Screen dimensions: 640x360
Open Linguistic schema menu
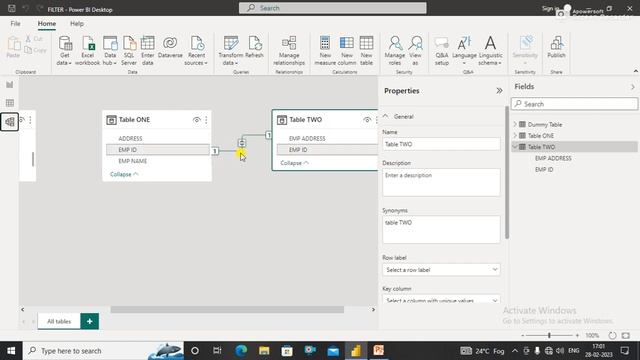[x=490, y=51]
